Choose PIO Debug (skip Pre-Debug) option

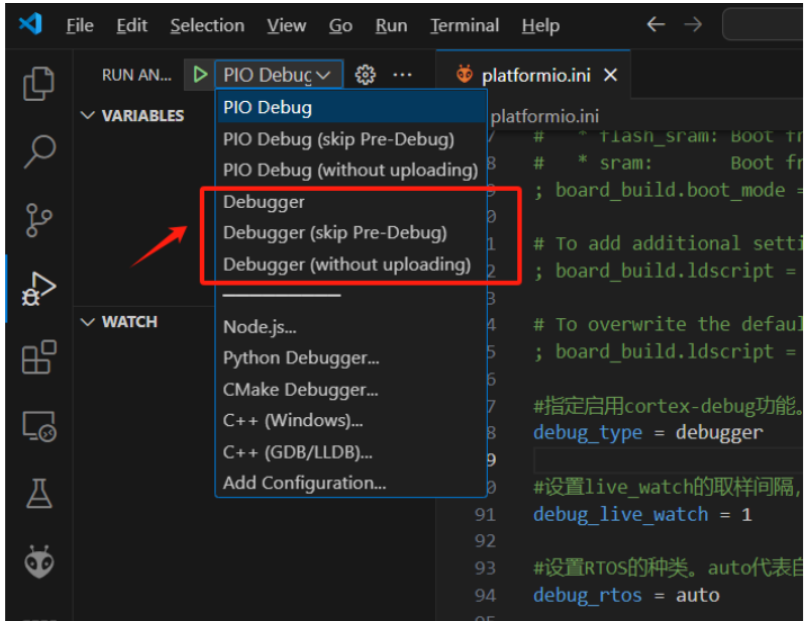351,139
